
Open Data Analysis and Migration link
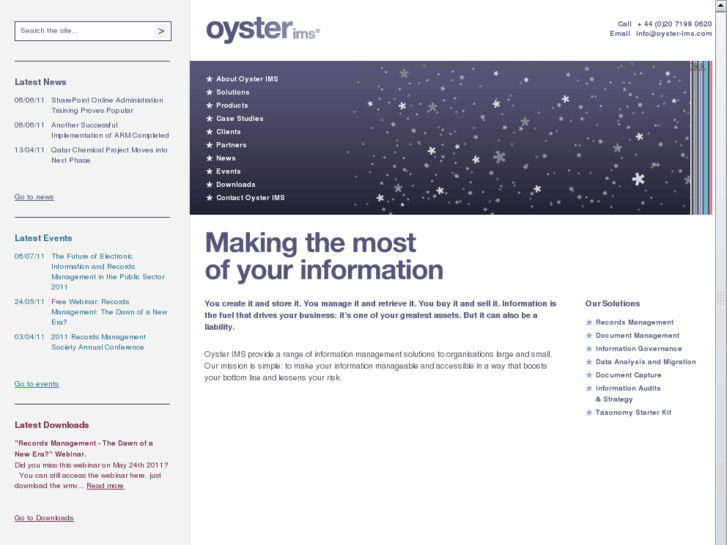645,362
